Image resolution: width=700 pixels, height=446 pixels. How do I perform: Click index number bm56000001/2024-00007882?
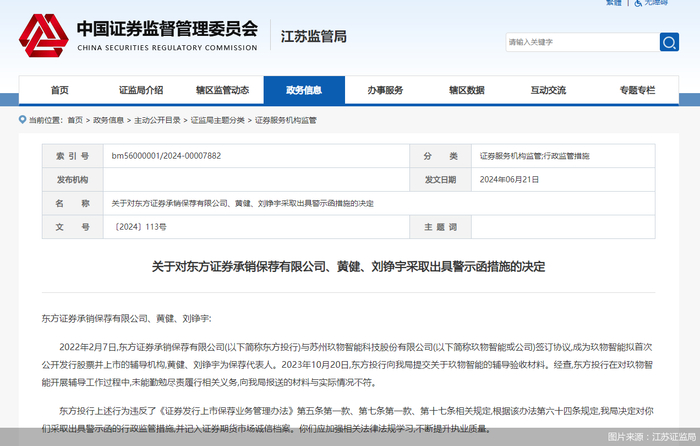tap(166, 156)
